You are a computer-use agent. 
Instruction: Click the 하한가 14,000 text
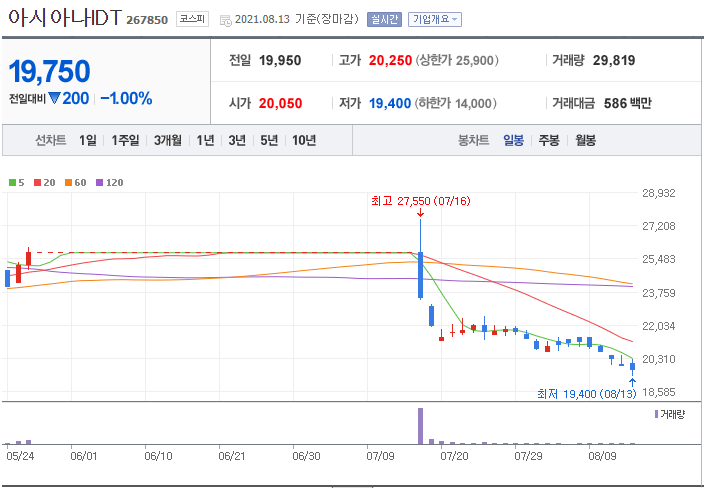coord(456,104)
